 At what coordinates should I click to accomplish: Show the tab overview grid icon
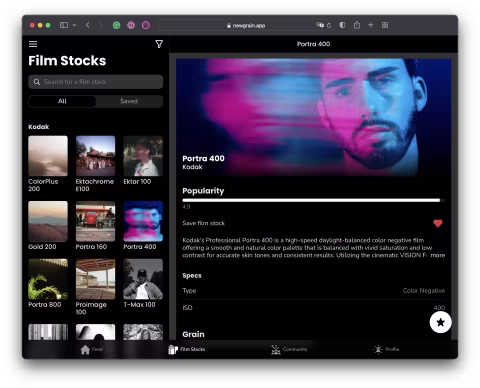click(x=385, y=25)
